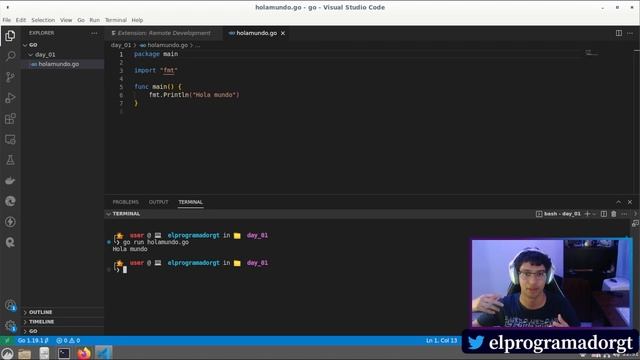Switch to Extension: Remote Development tab
This screenshot has width=640, height=360.
[163, 33]
